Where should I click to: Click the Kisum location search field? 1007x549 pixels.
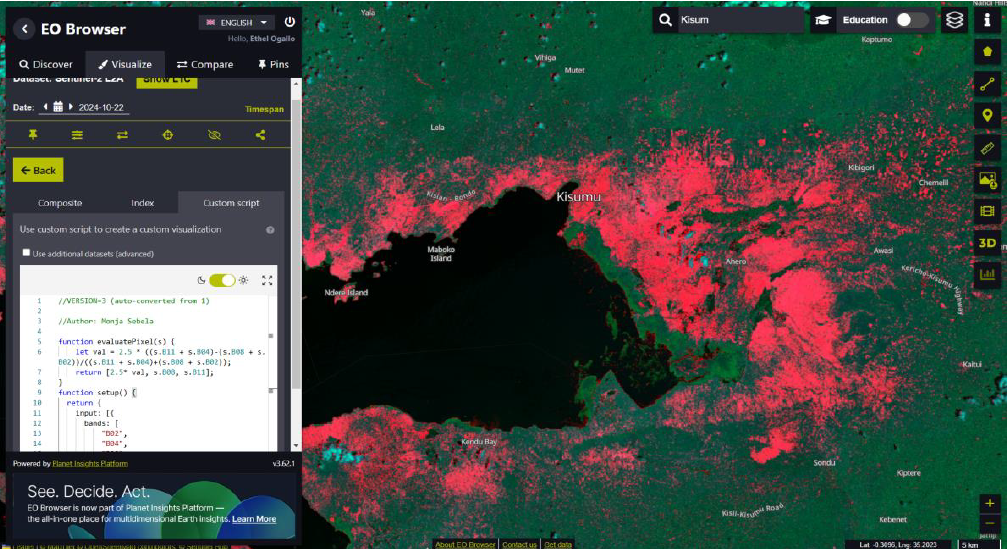tap(737, 20)
